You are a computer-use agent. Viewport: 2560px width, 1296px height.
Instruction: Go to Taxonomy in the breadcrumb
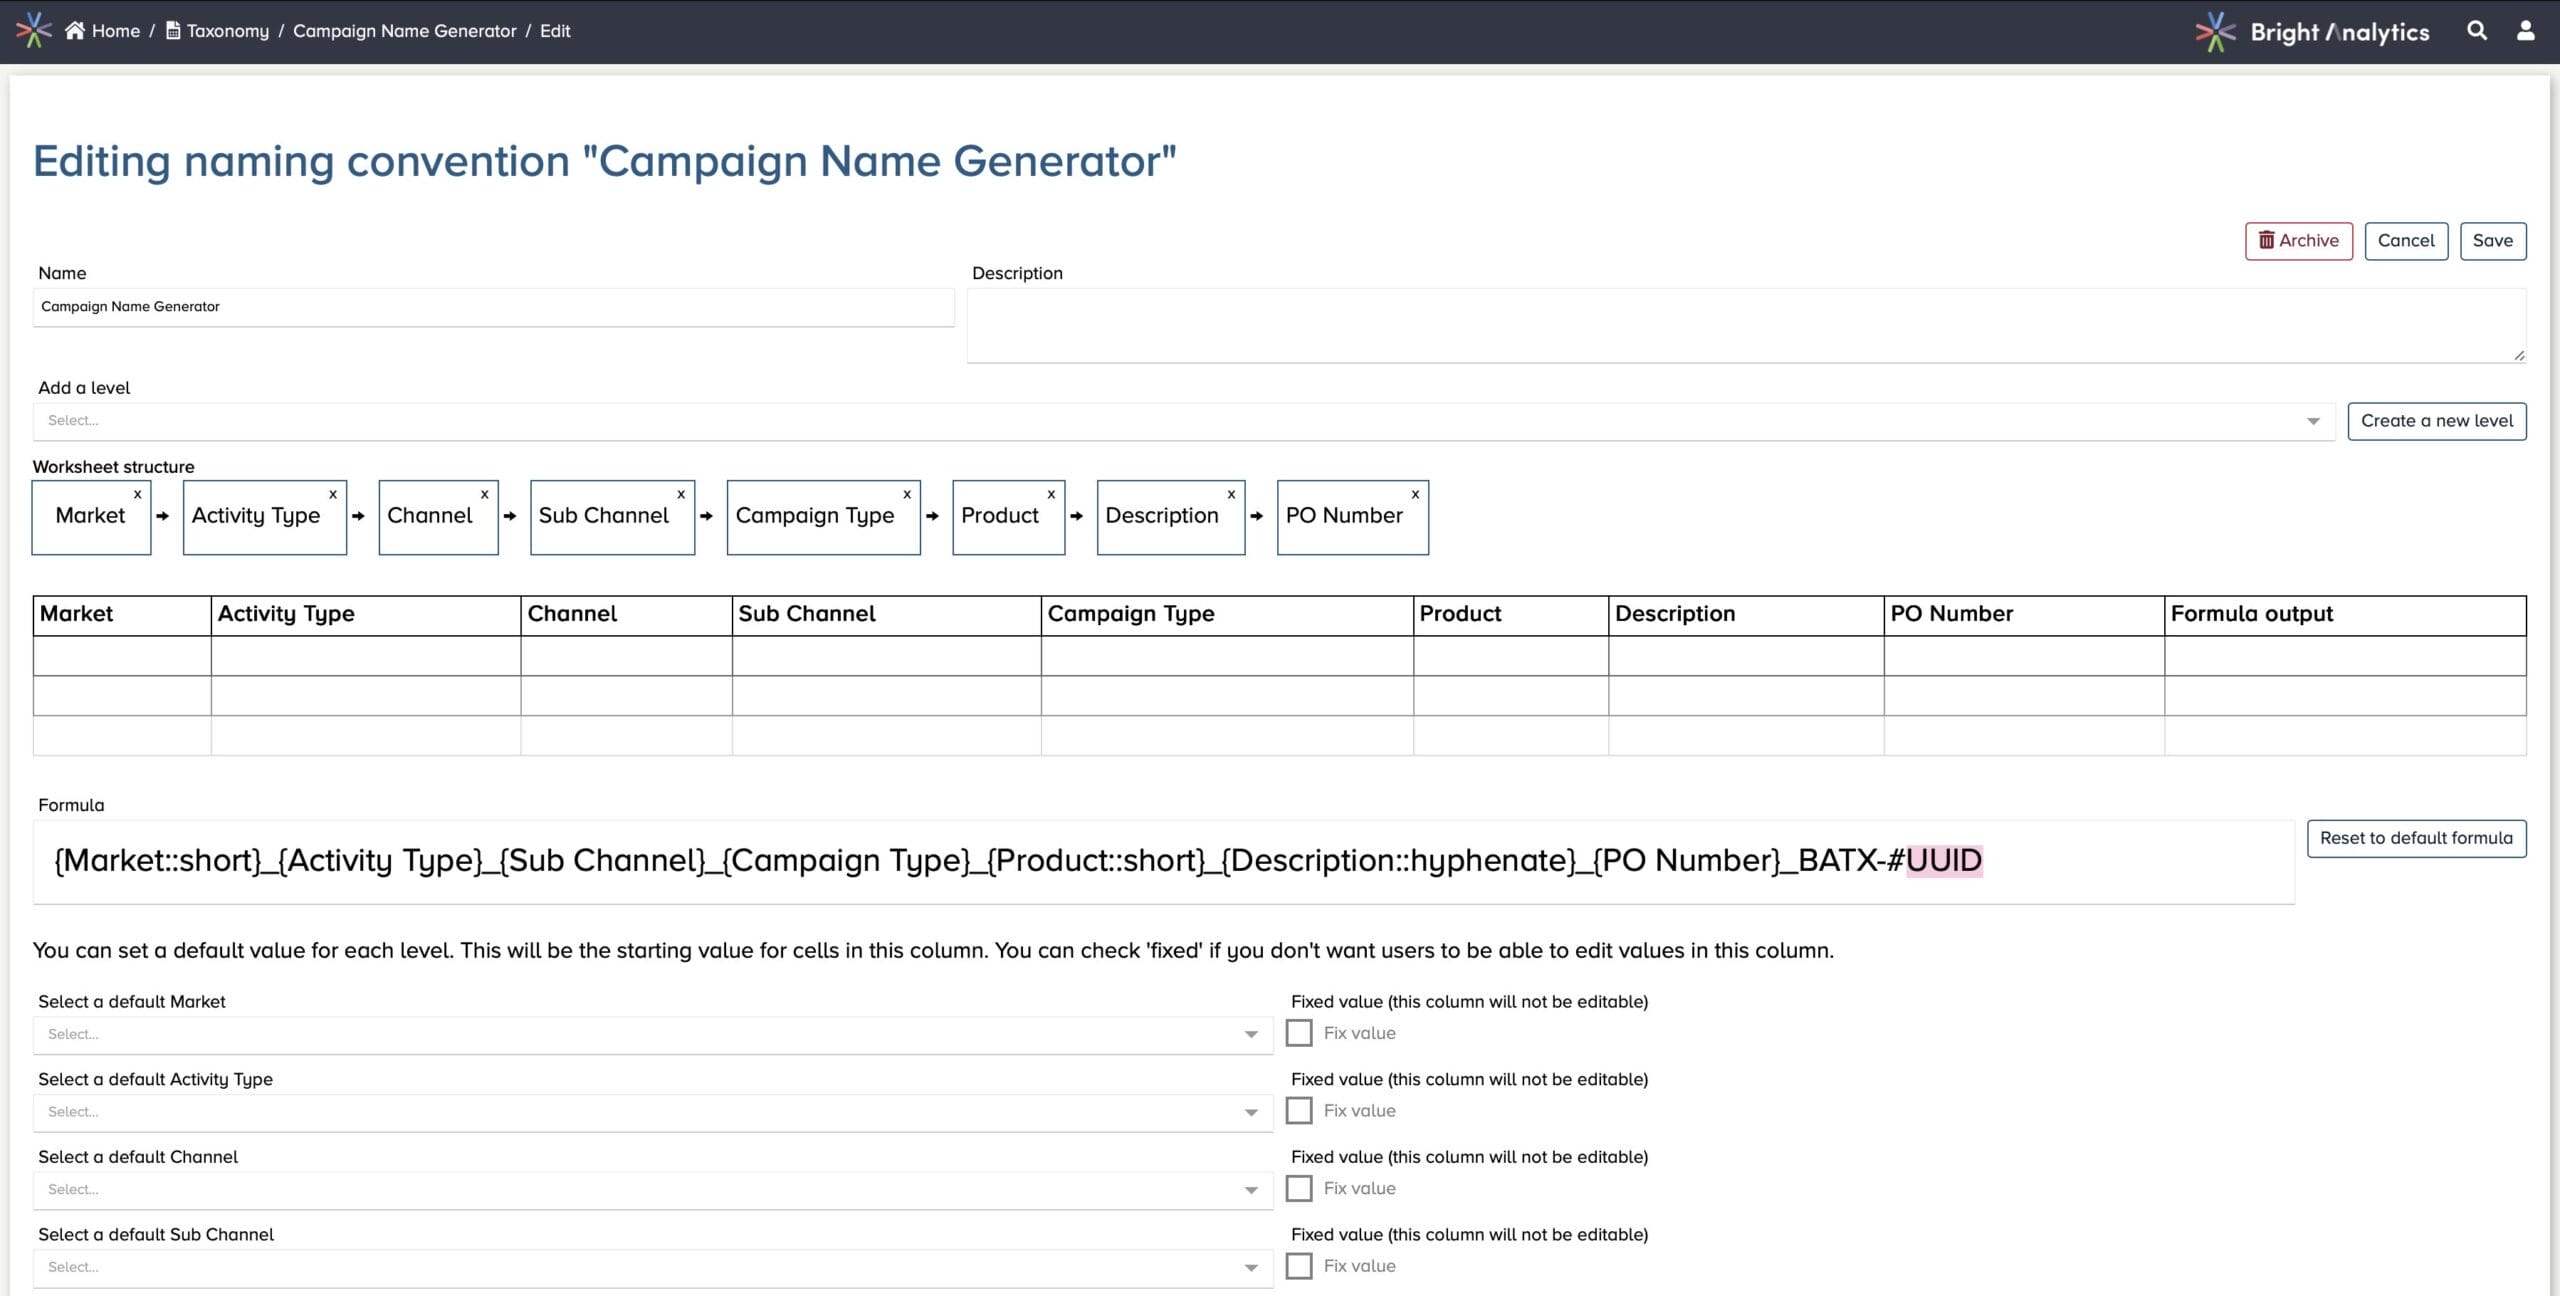[x=227, y=31]
